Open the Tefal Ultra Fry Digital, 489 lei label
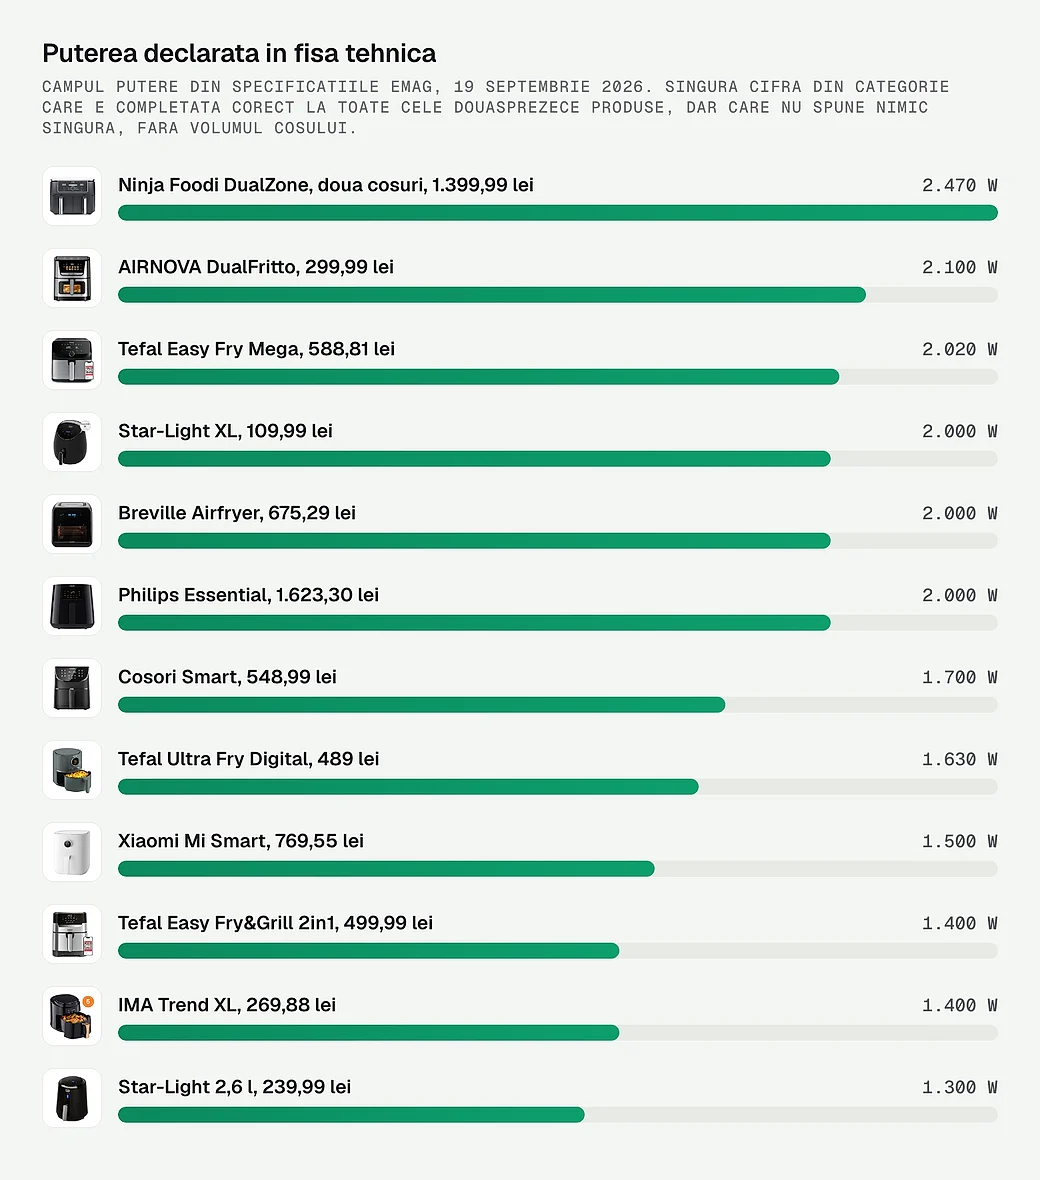 248,759
